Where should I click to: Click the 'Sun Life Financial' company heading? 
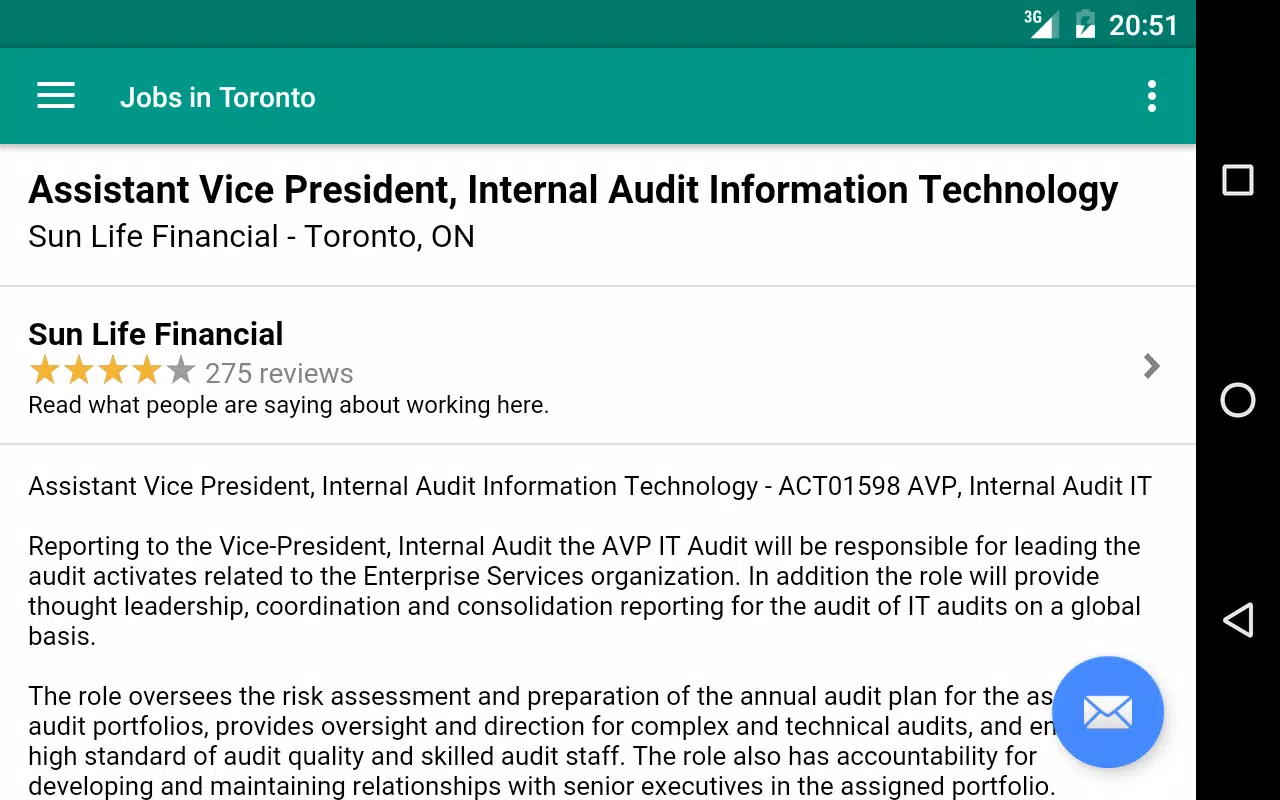[156, 334]
